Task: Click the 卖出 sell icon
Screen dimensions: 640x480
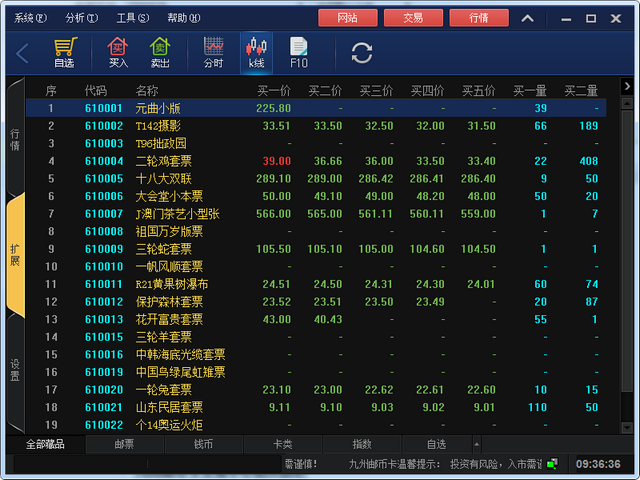Action: tap(160, 52)
